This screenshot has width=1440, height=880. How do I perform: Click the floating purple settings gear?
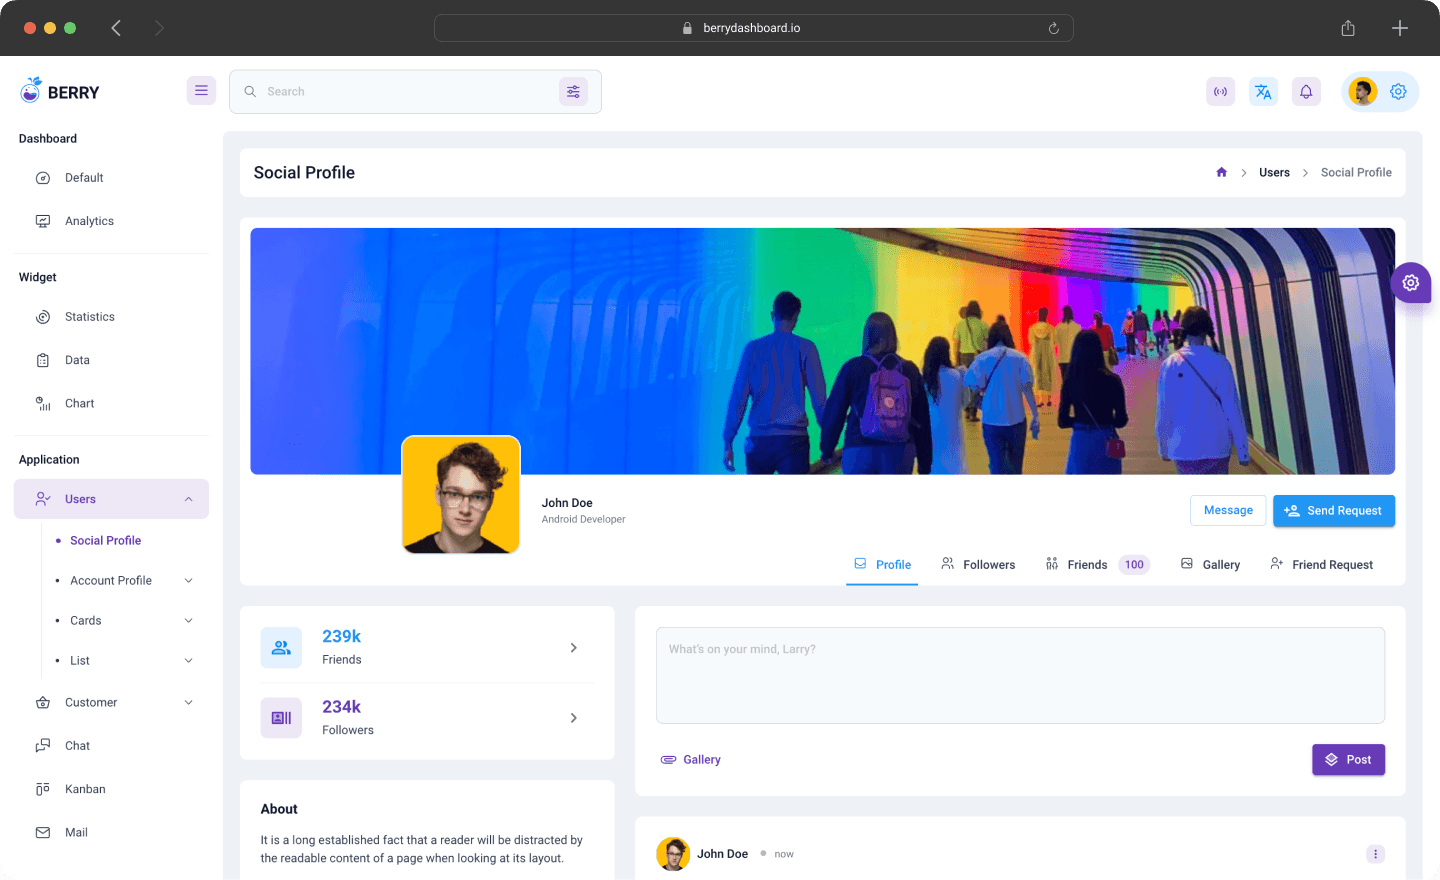pyautogui.click(x=1410, y=283)
